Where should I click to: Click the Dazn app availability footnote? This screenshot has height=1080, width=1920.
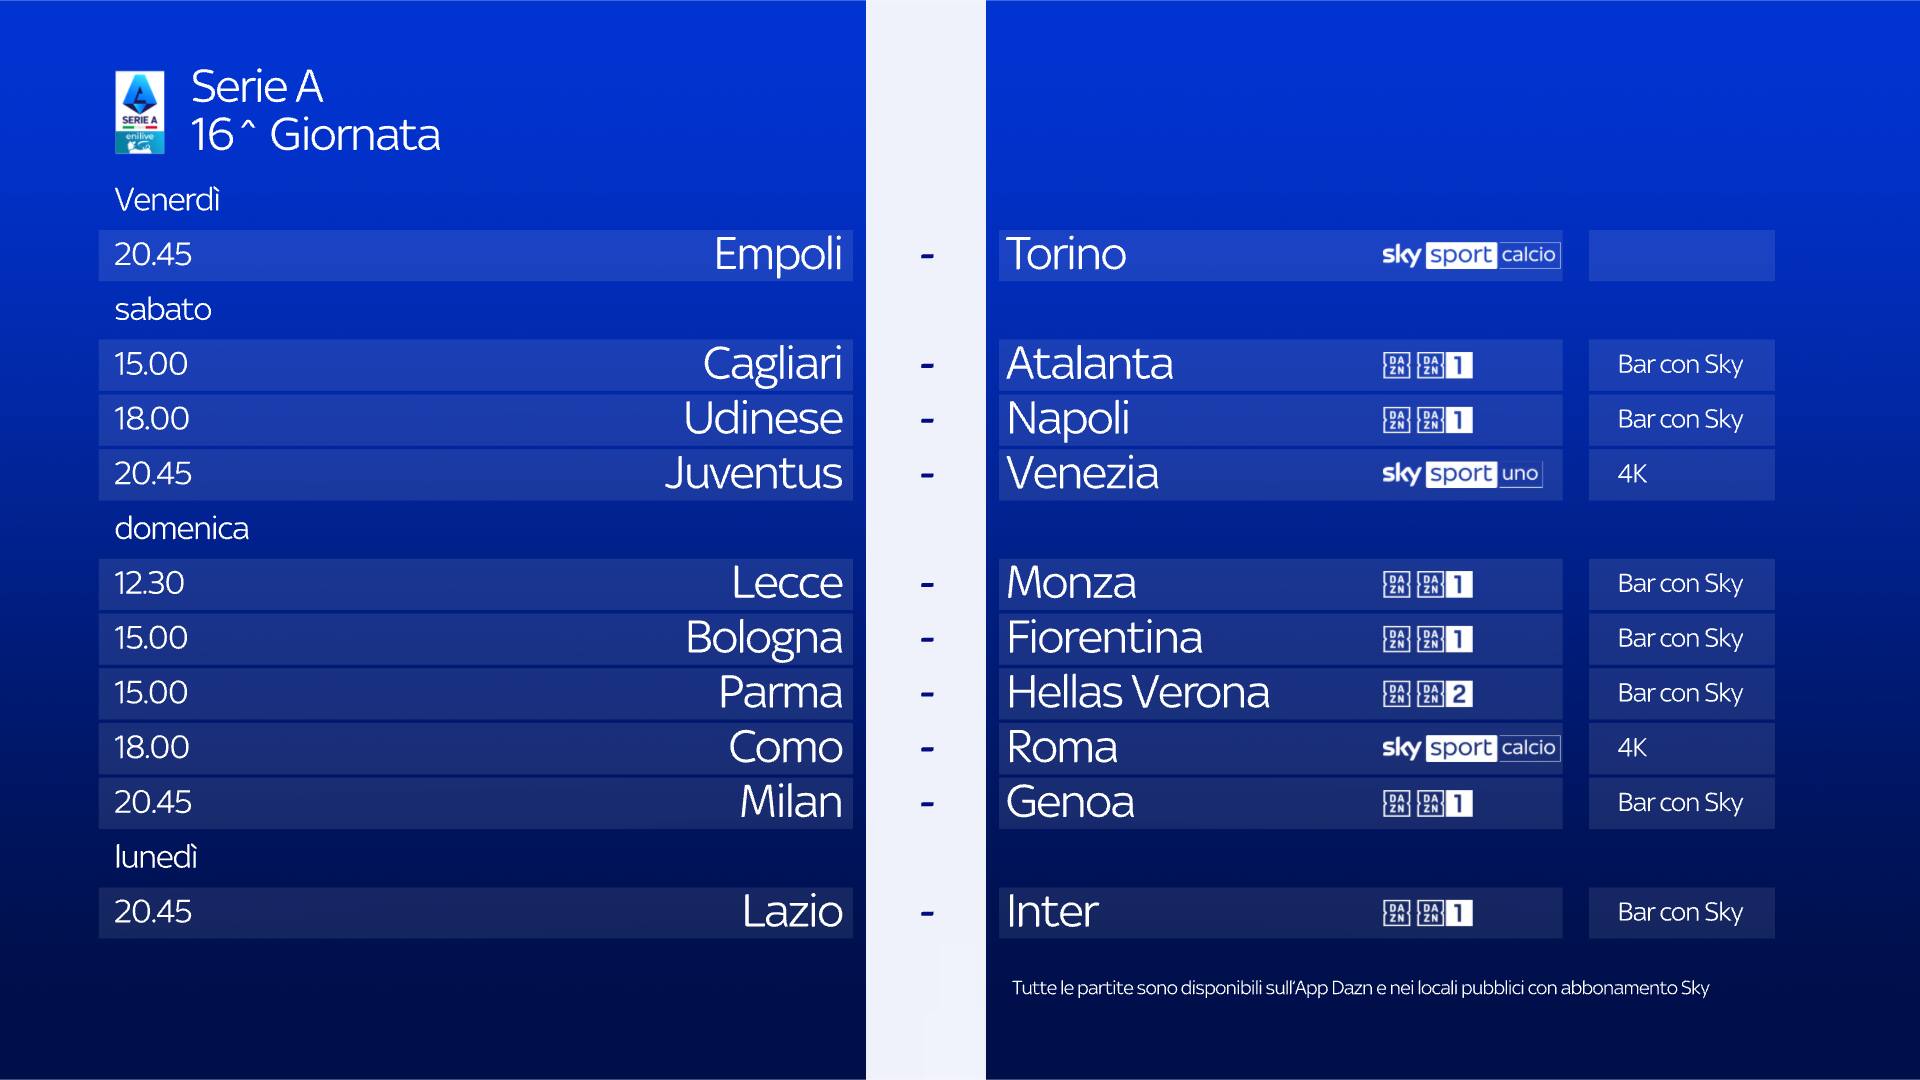pos(1360,988)
